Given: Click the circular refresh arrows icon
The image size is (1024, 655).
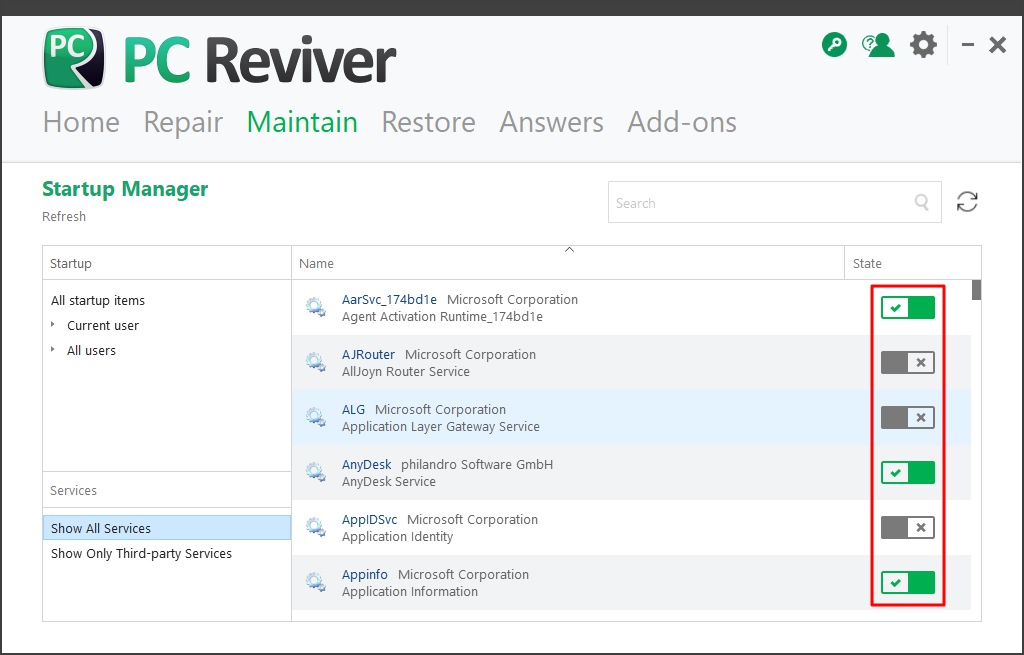Looking at the screenshot, I should 967,202.
